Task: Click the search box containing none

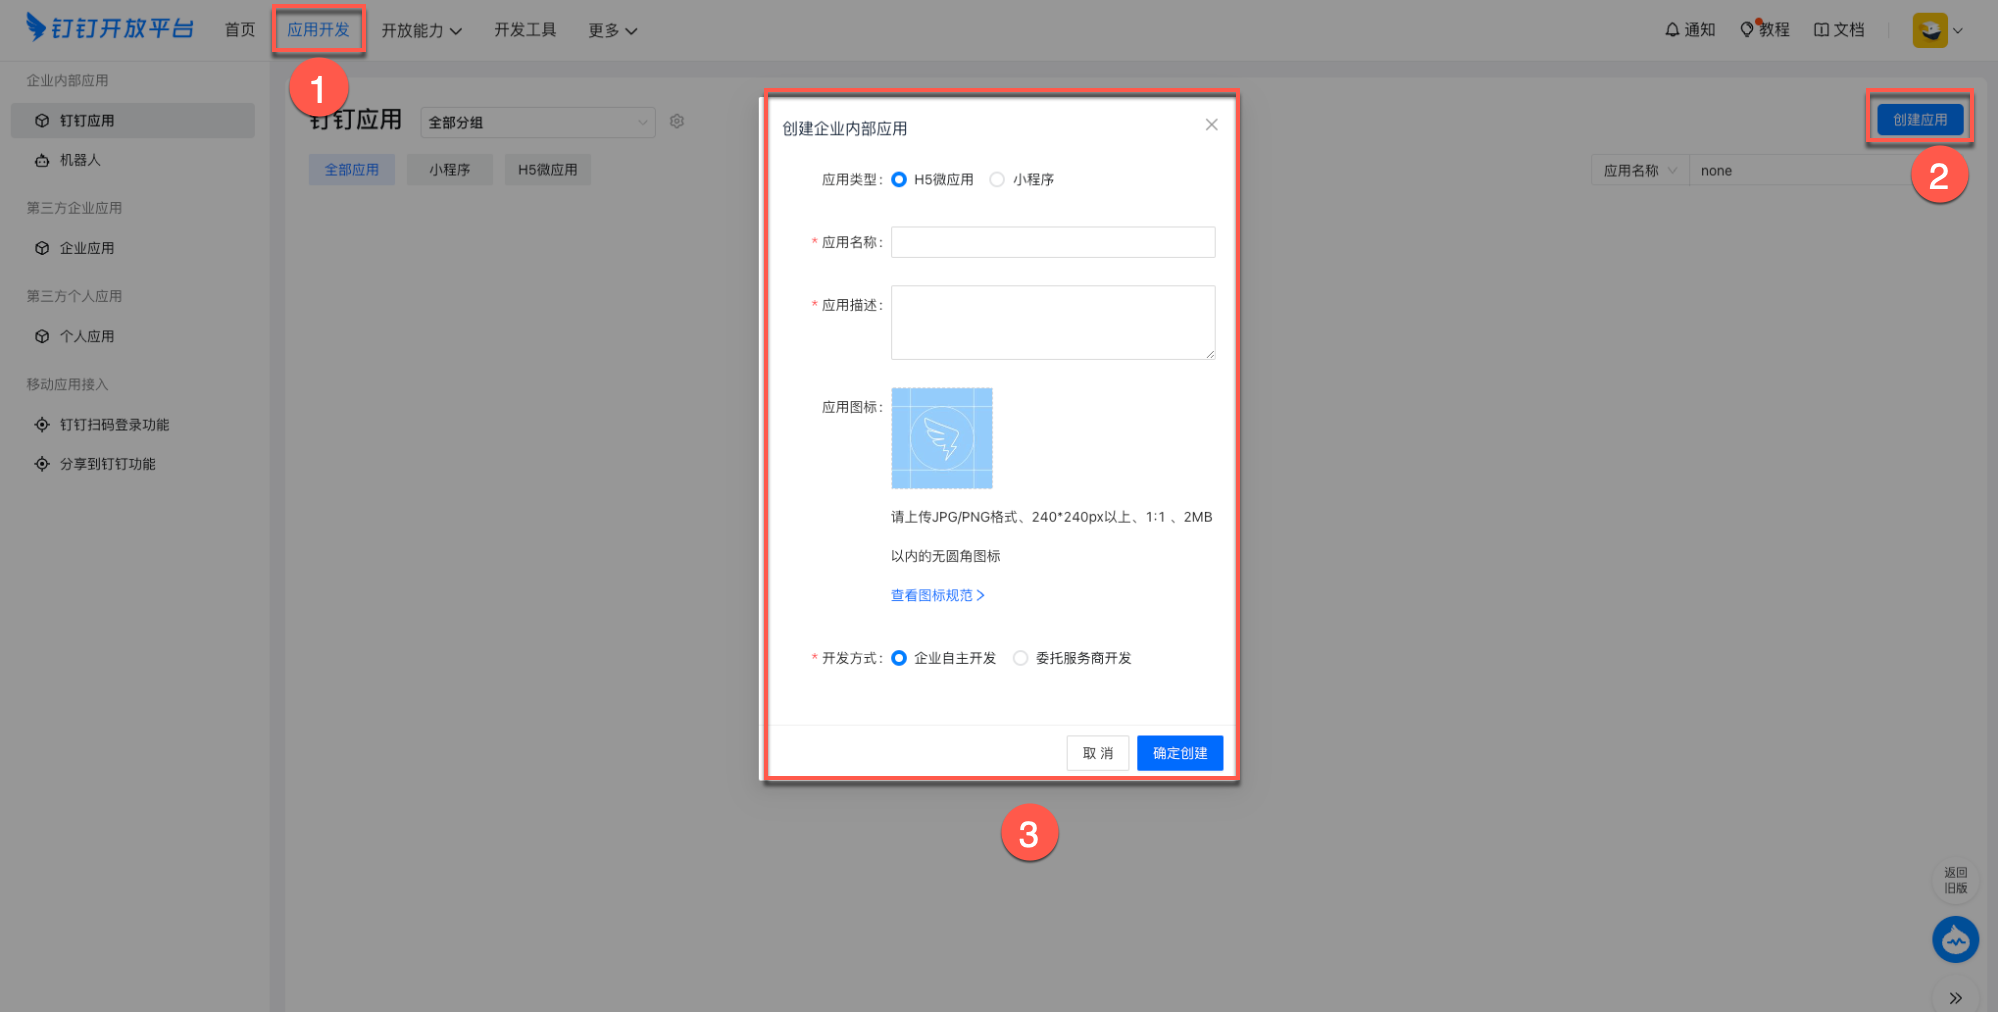Action: (x=1800, y=171)
